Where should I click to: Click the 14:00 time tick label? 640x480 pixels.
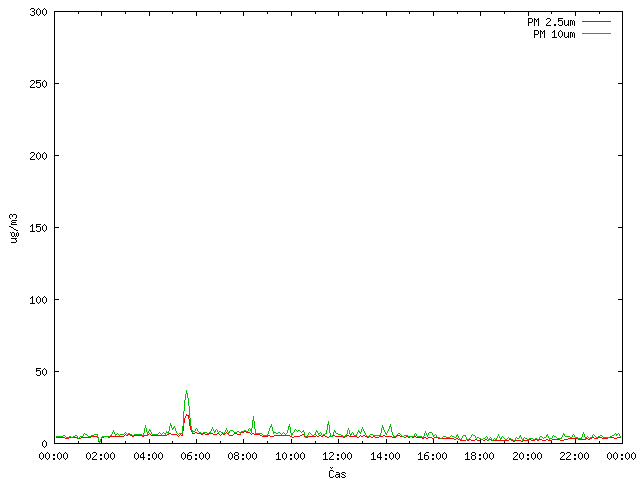coord(385,456)
